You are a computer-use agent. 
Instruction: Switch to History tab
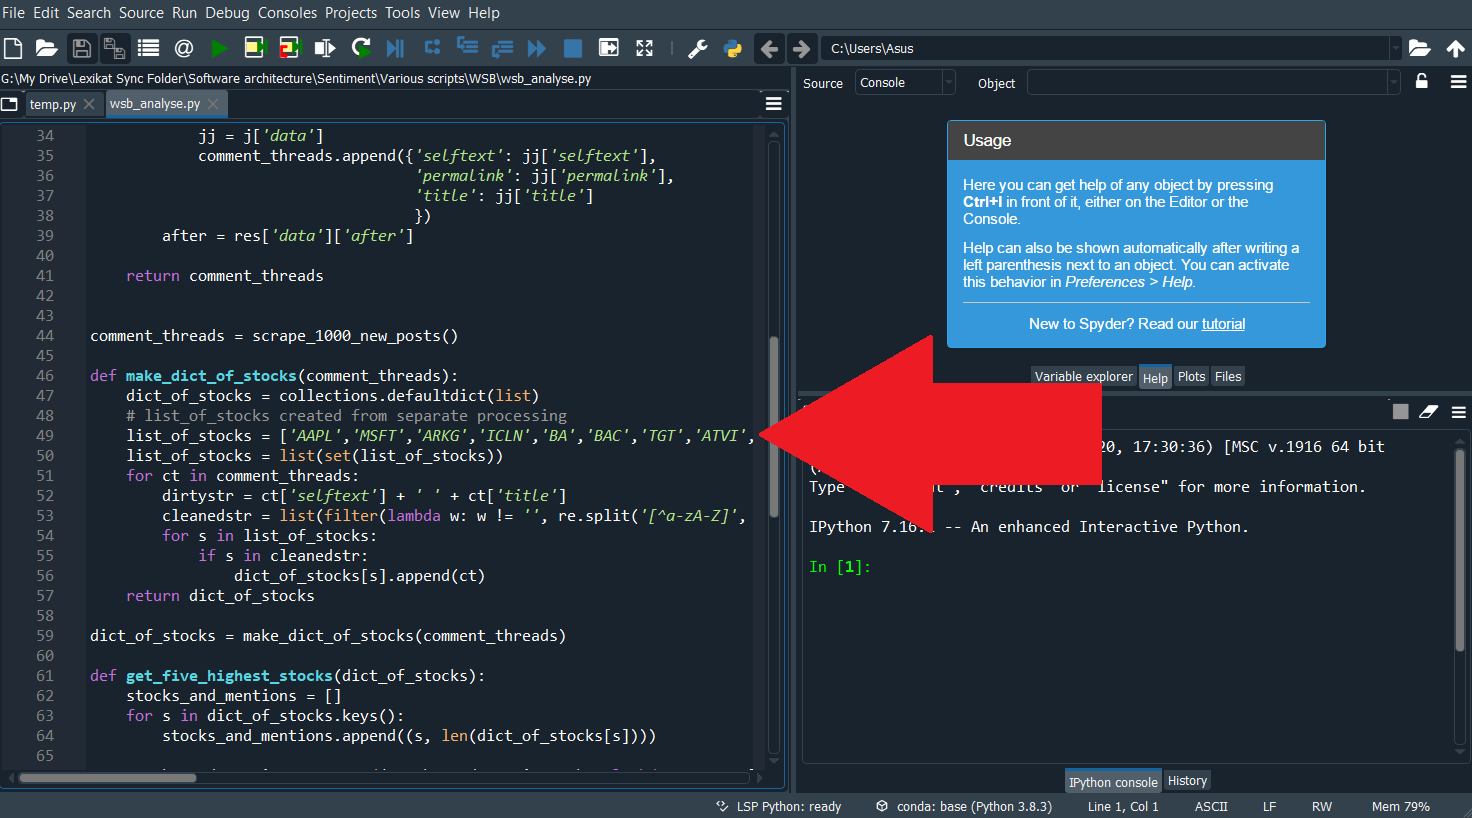pos(1187,781)
